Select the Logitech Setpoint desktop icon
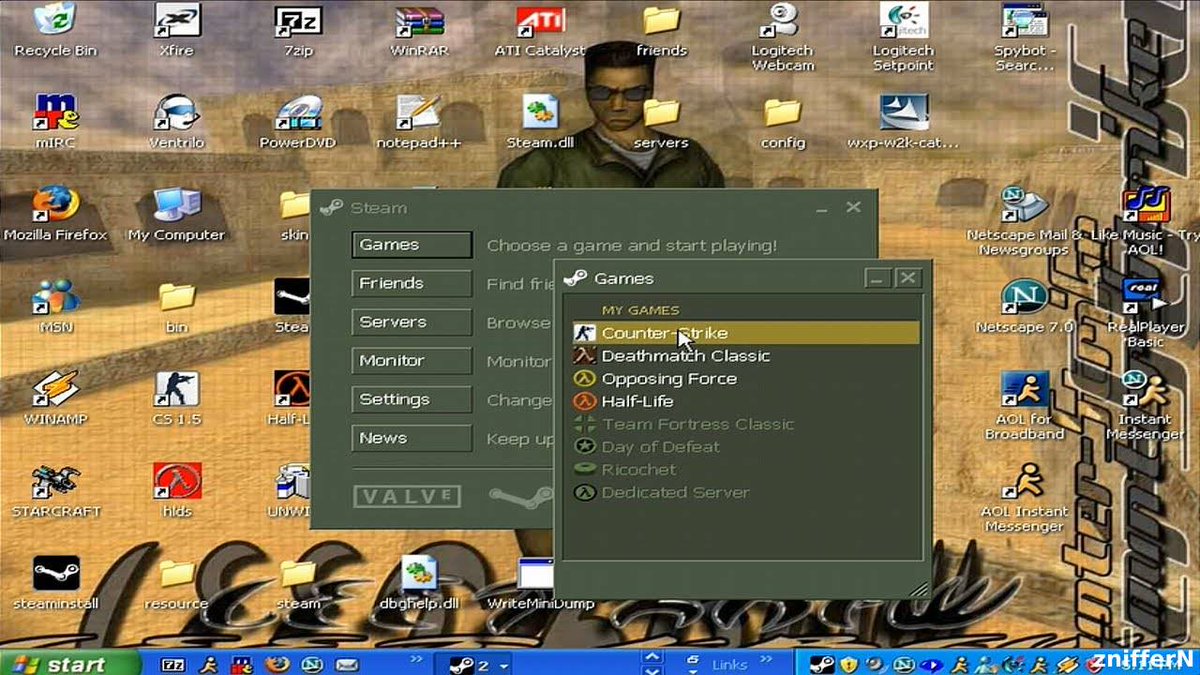Viewport: 1200px width, 675px height. (903, 37)
